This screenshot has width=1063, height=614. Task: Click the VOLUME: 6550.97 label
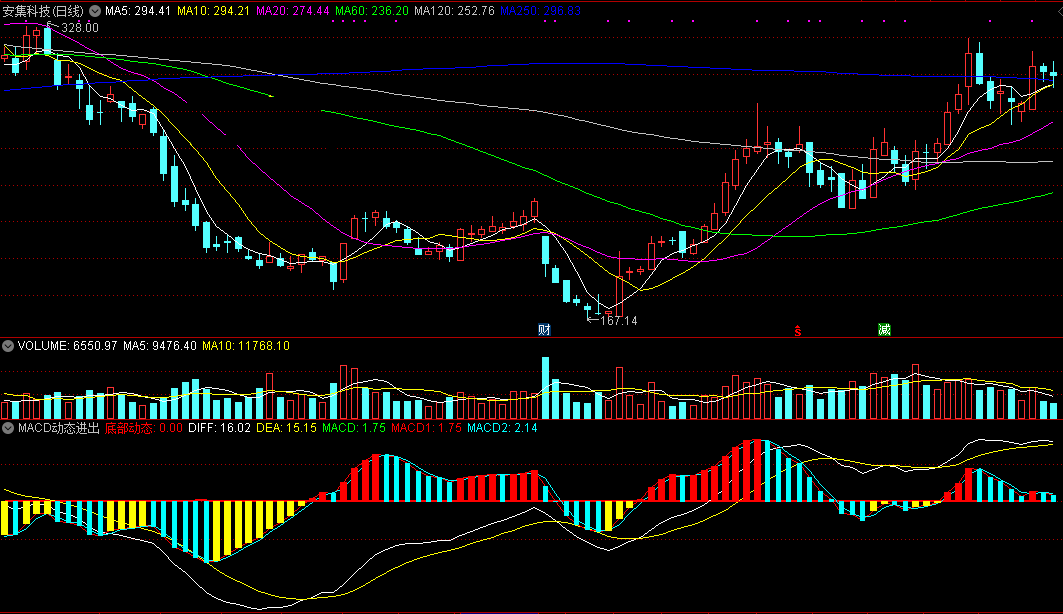click(67, 346)
